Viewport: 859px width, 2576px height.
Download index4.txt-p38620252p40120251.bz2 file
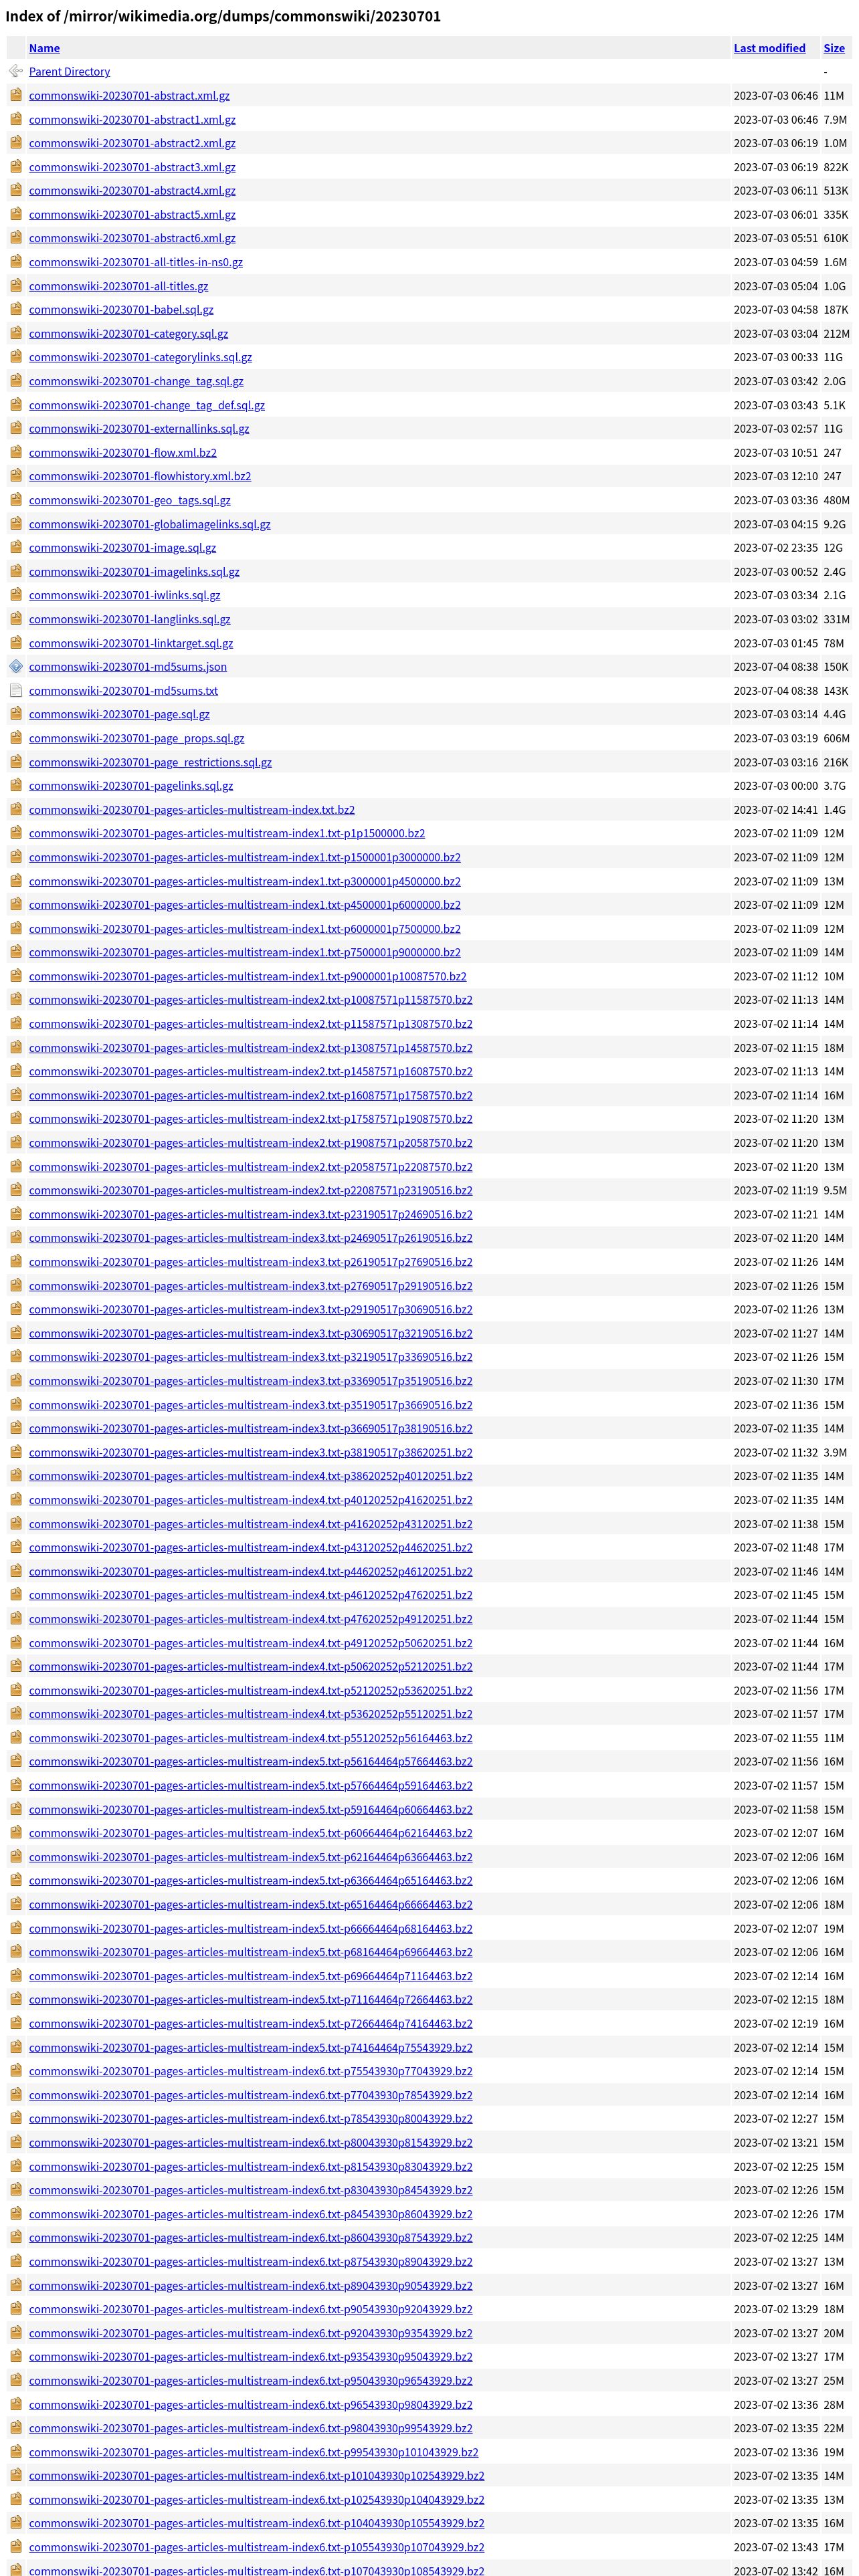coord(250,1476)
